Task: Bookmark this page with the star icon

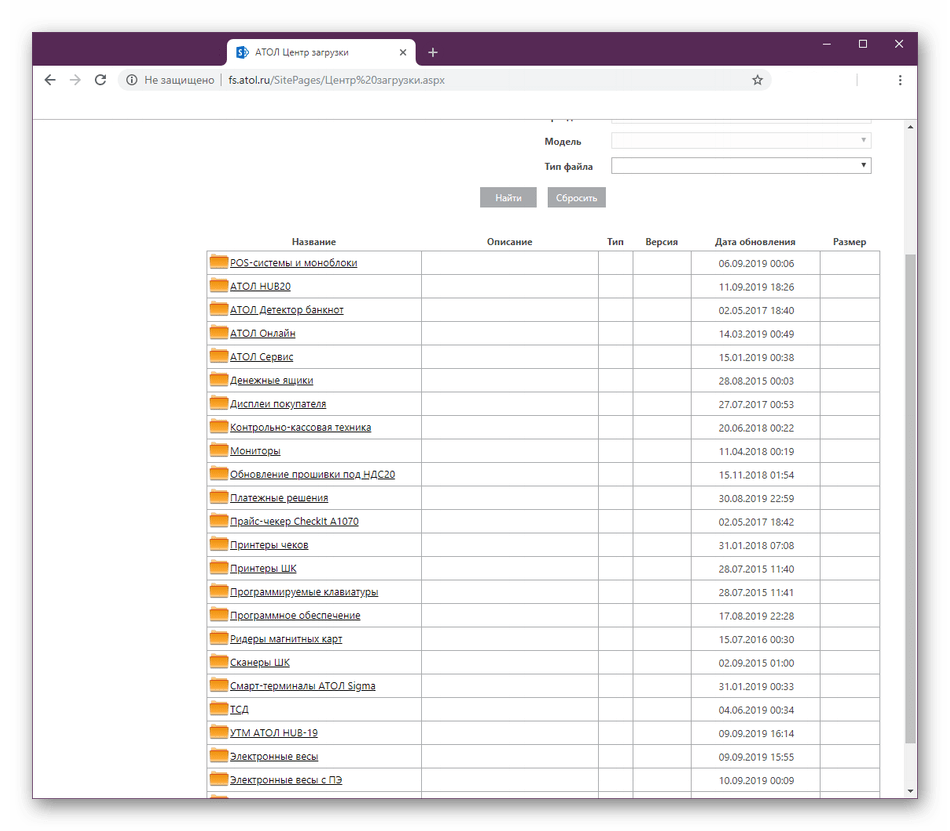Action: (x=757, y=80)
